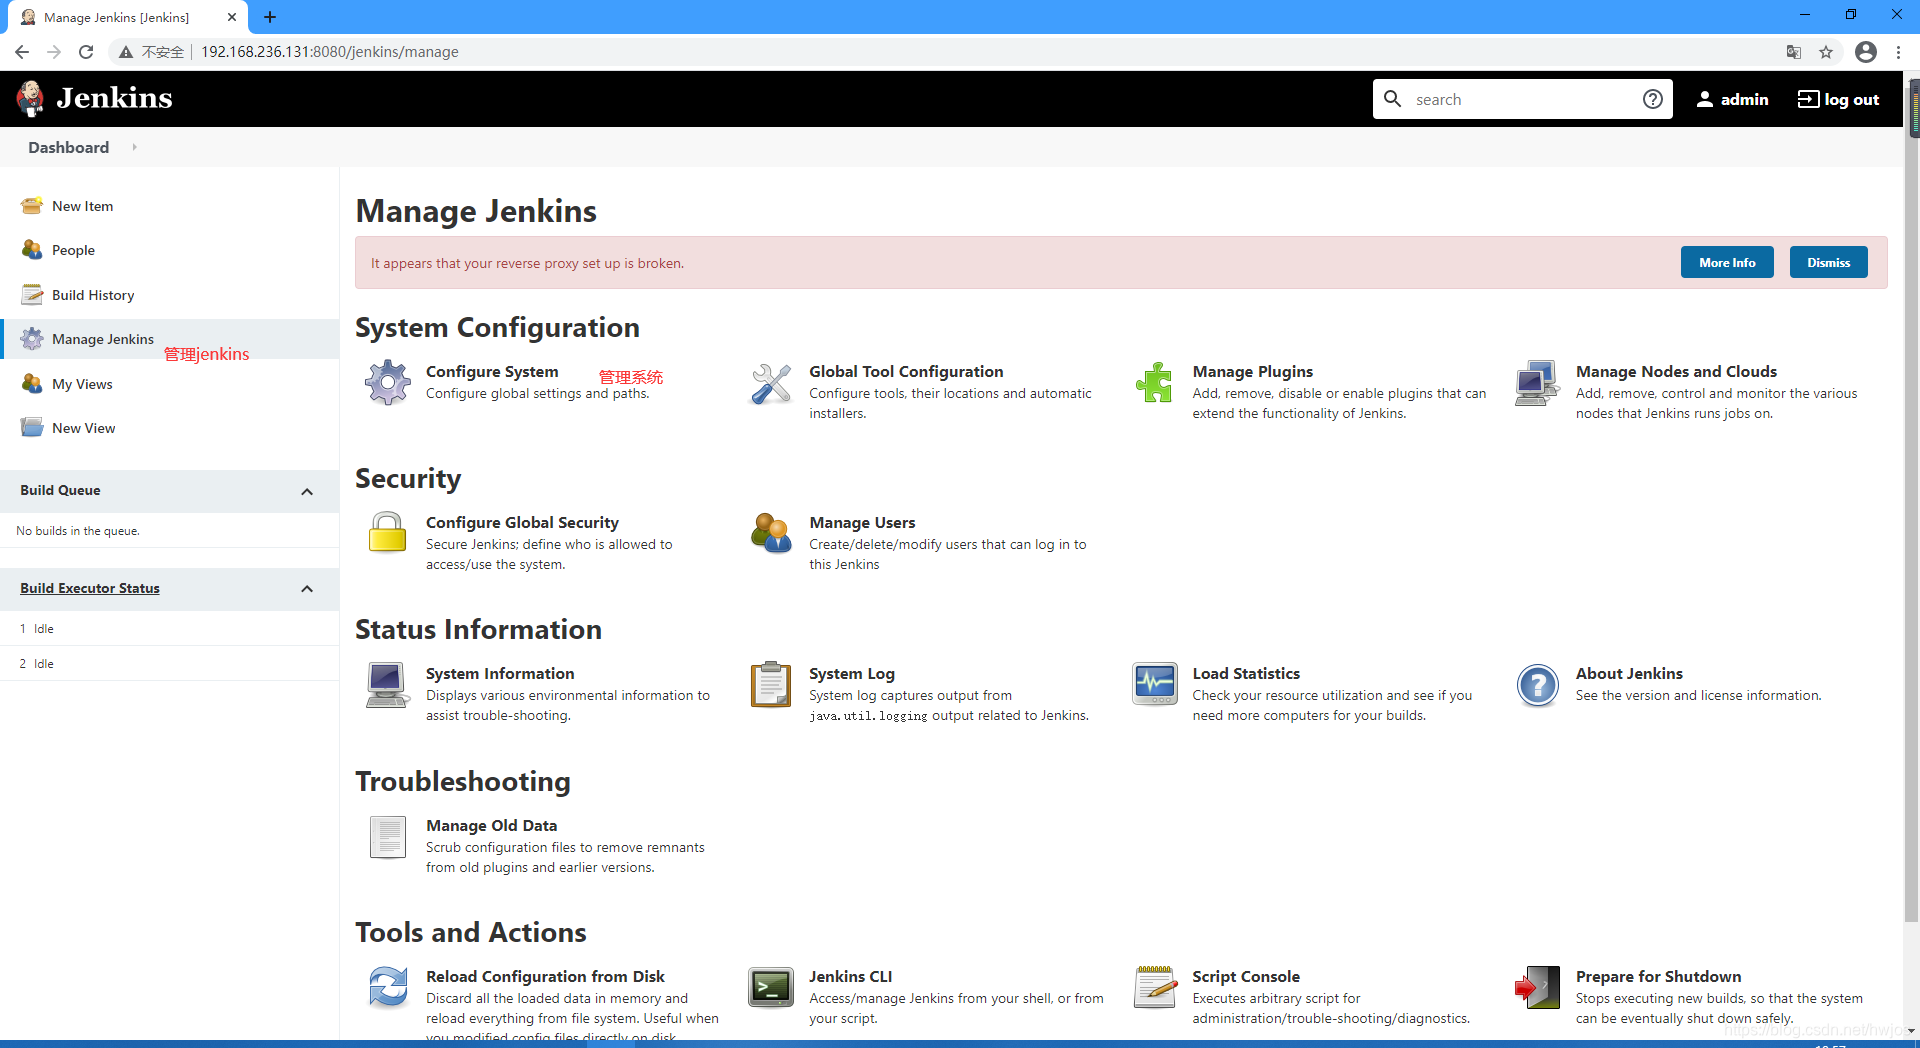Click the System Information monitor icon

click(x=388, y=685)
